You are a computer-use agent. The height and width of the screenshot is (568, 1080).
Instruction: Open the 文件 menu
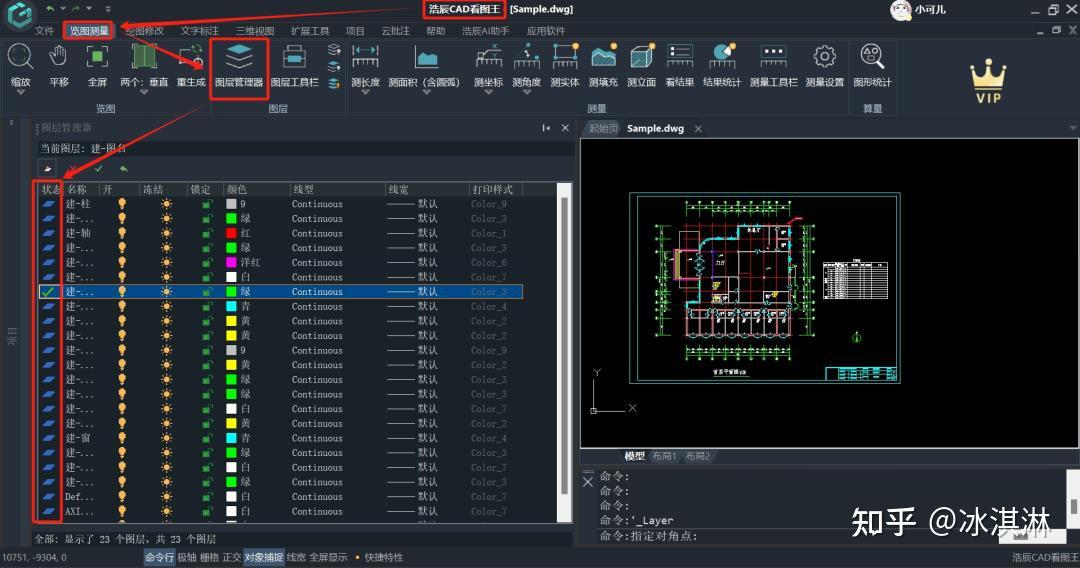pos(44,31)
